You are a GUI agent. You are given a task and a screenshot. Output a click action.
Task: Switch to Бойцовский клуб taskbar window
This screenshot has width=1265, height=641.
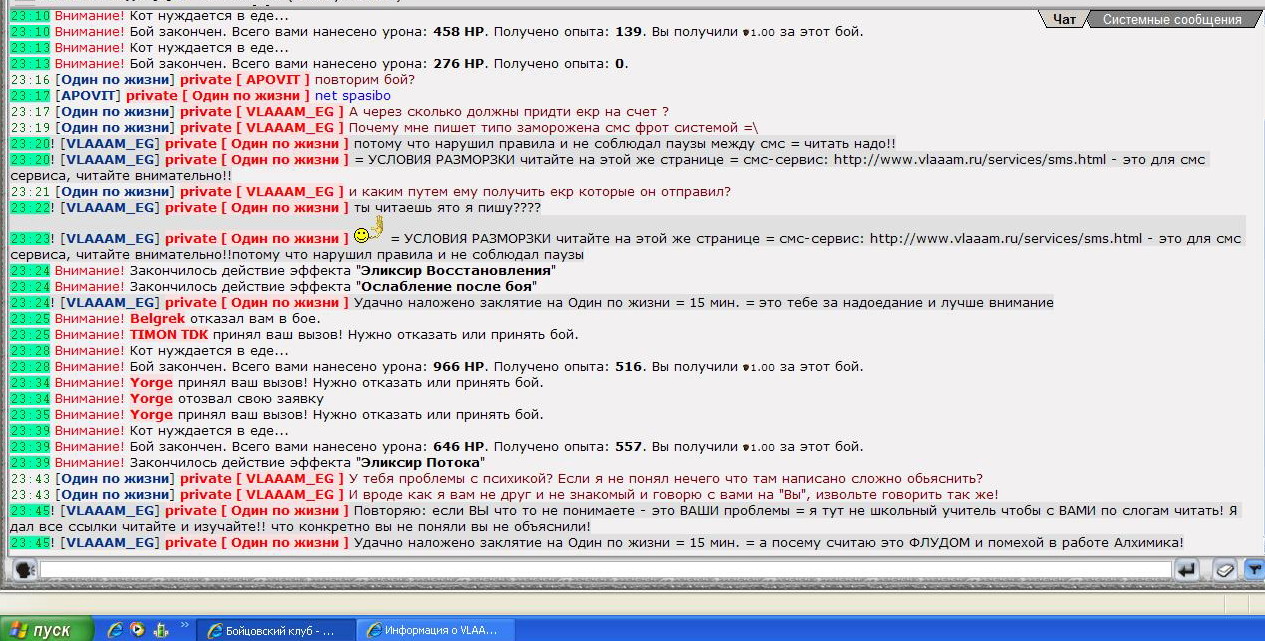tap(277, 630)
